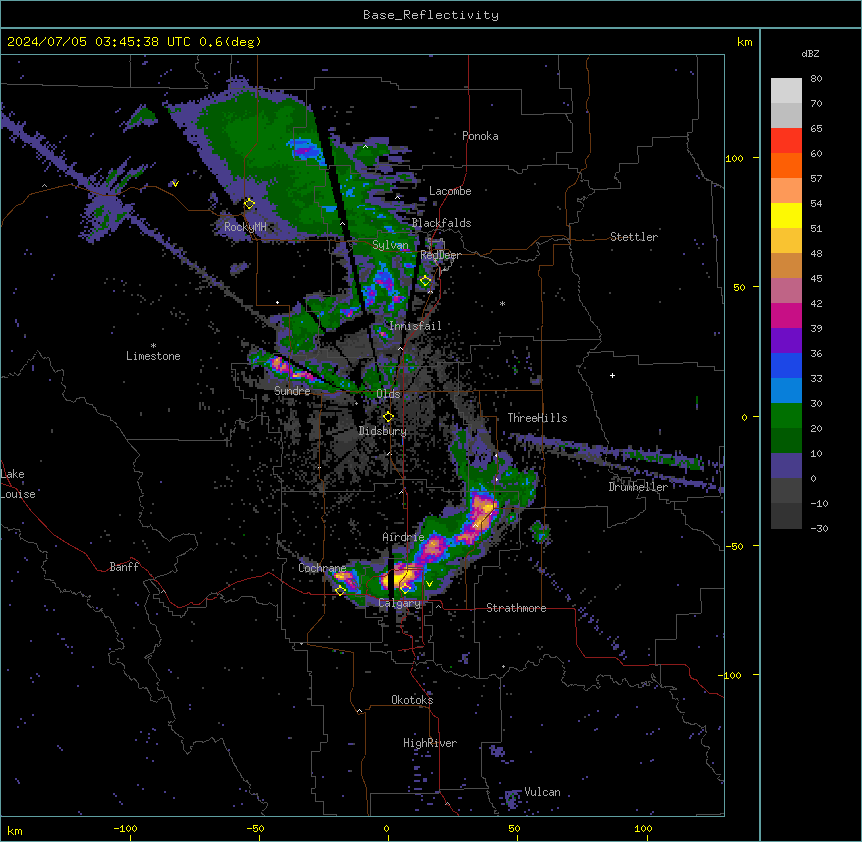Click the yellow V marker west of RockyMH

point(175,184)
